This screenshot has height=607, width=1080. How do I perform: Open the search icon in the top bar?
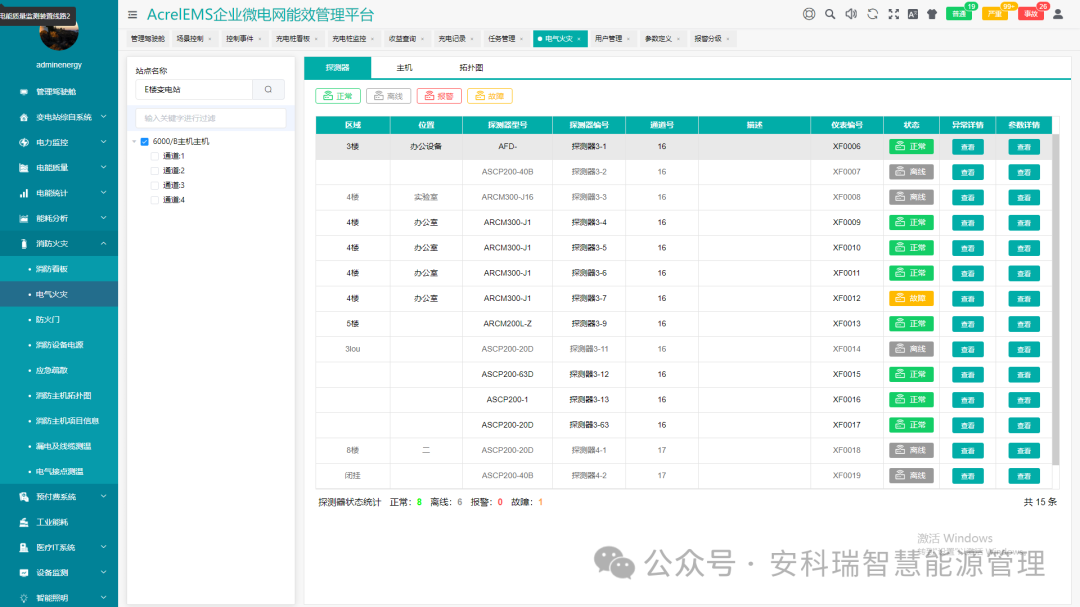point(829,14)
